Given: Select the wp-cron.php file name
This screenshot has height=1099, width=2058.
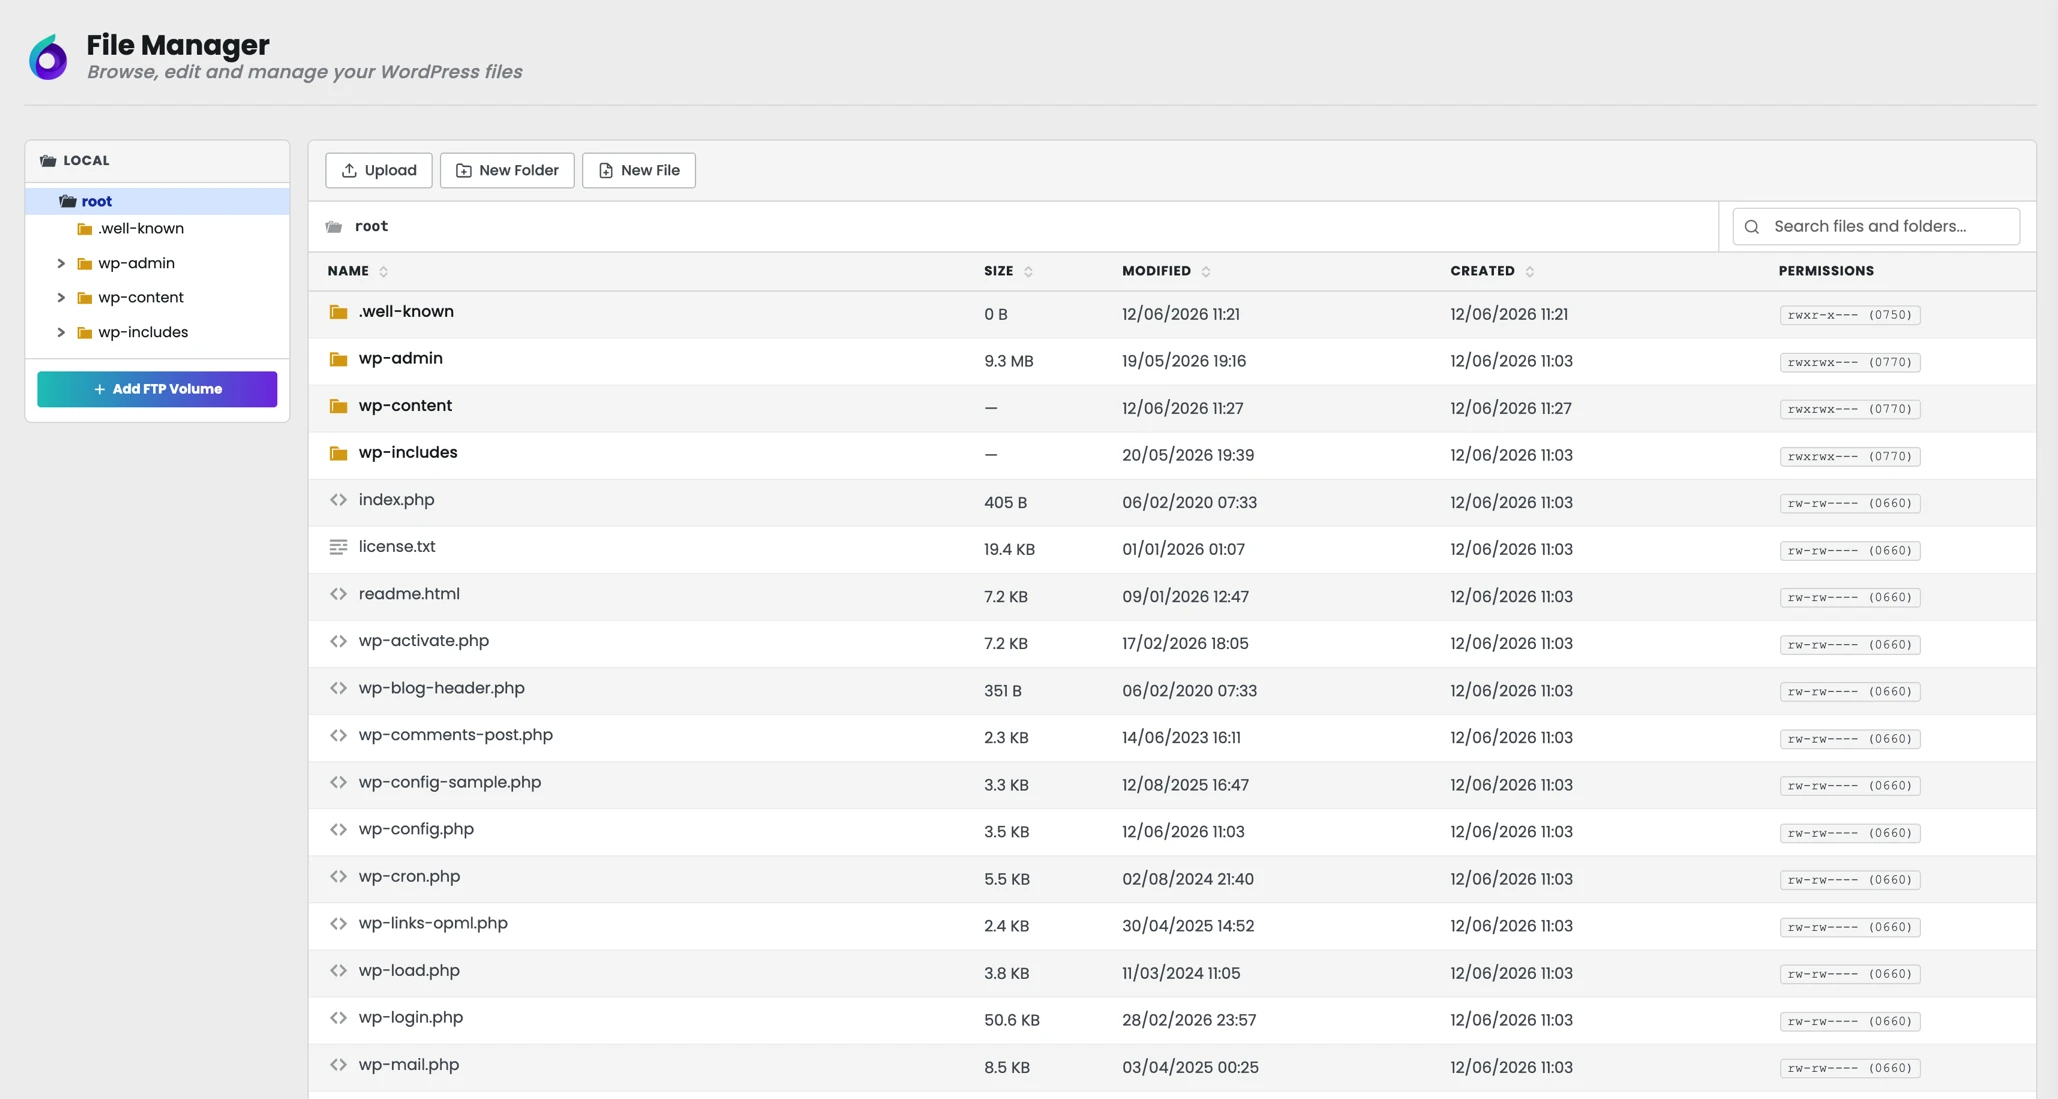Looking at the screenshot, I should 409,876.
